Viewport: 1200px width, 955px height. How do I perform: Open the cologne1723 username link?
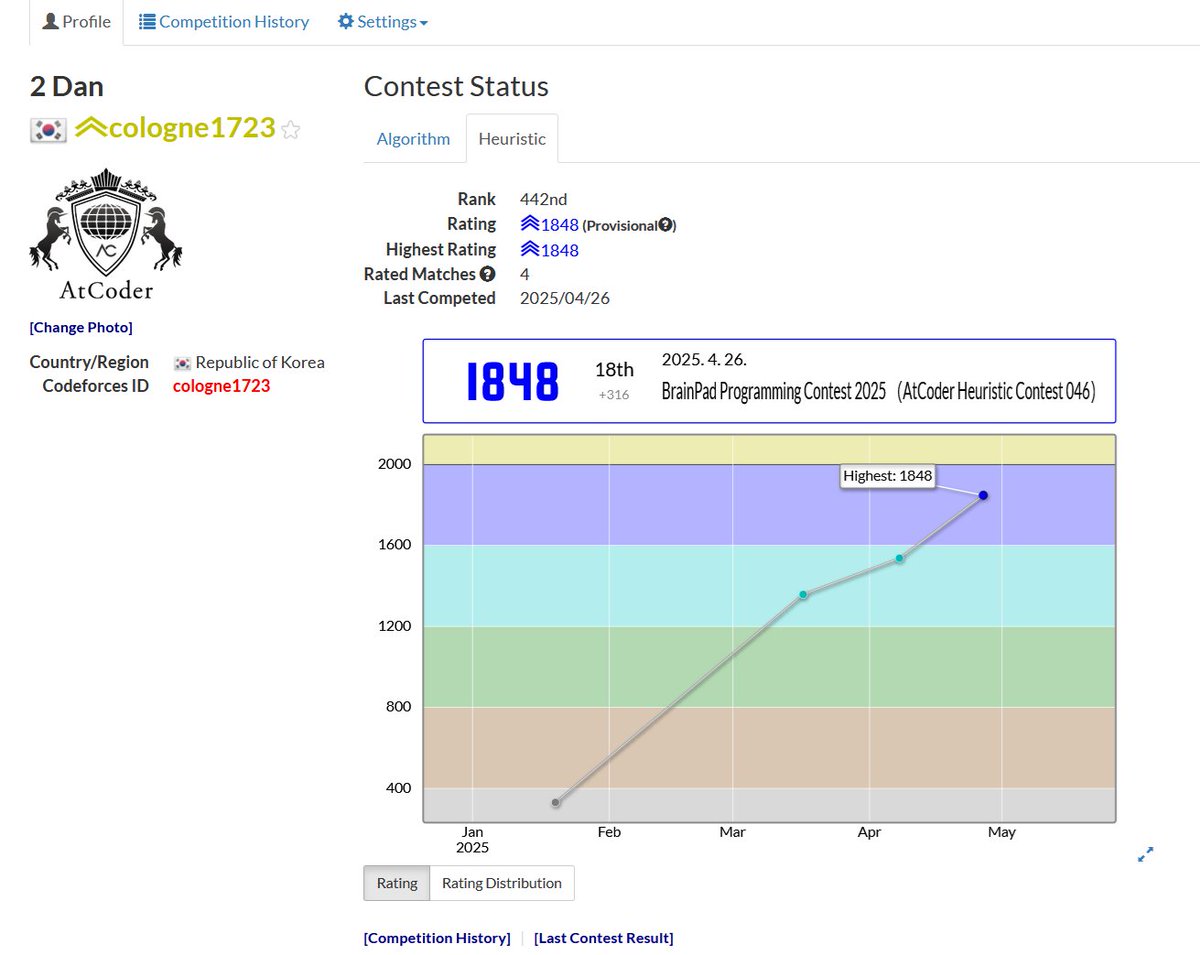click(192, 128)
